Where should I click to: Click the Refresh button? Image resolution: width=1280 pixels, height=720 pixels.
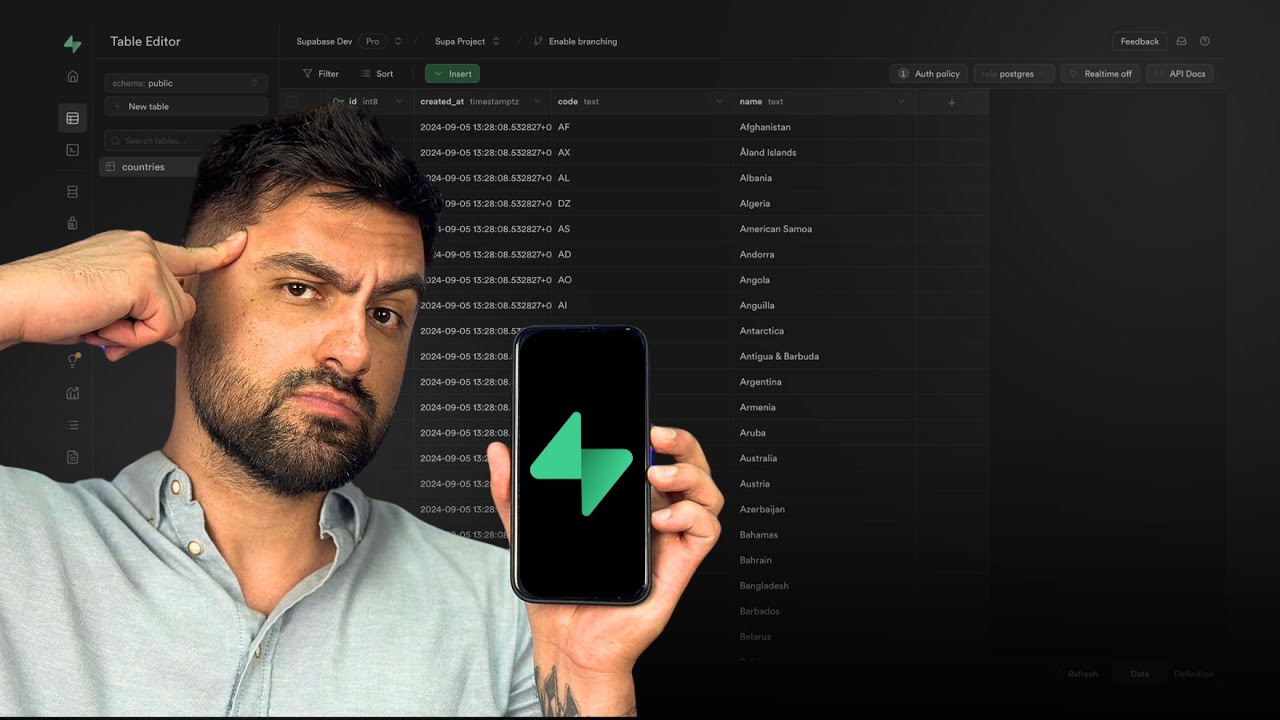point(1082,674)
